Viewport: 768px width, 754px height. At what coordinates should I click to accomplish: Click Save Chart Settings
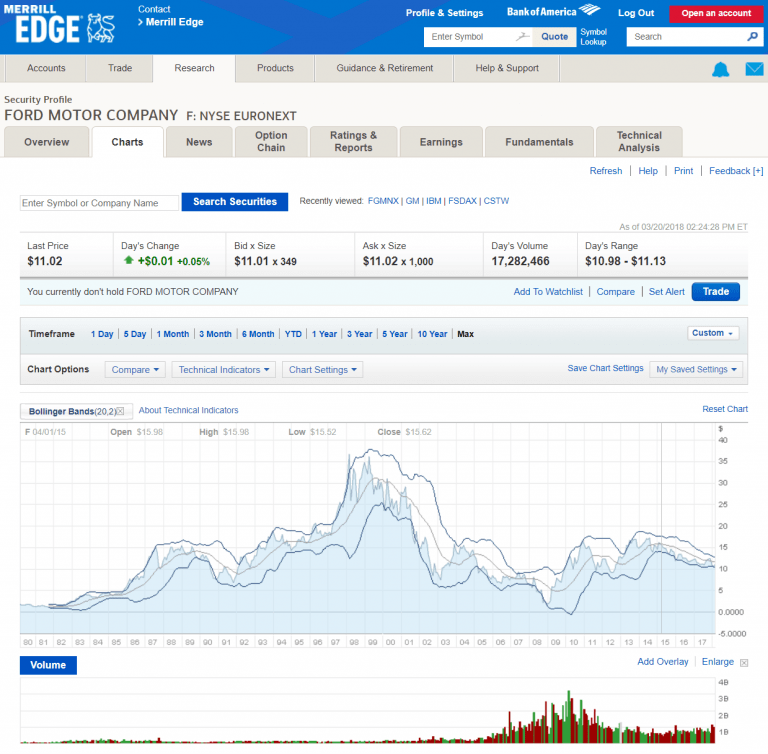coord(605,368)
